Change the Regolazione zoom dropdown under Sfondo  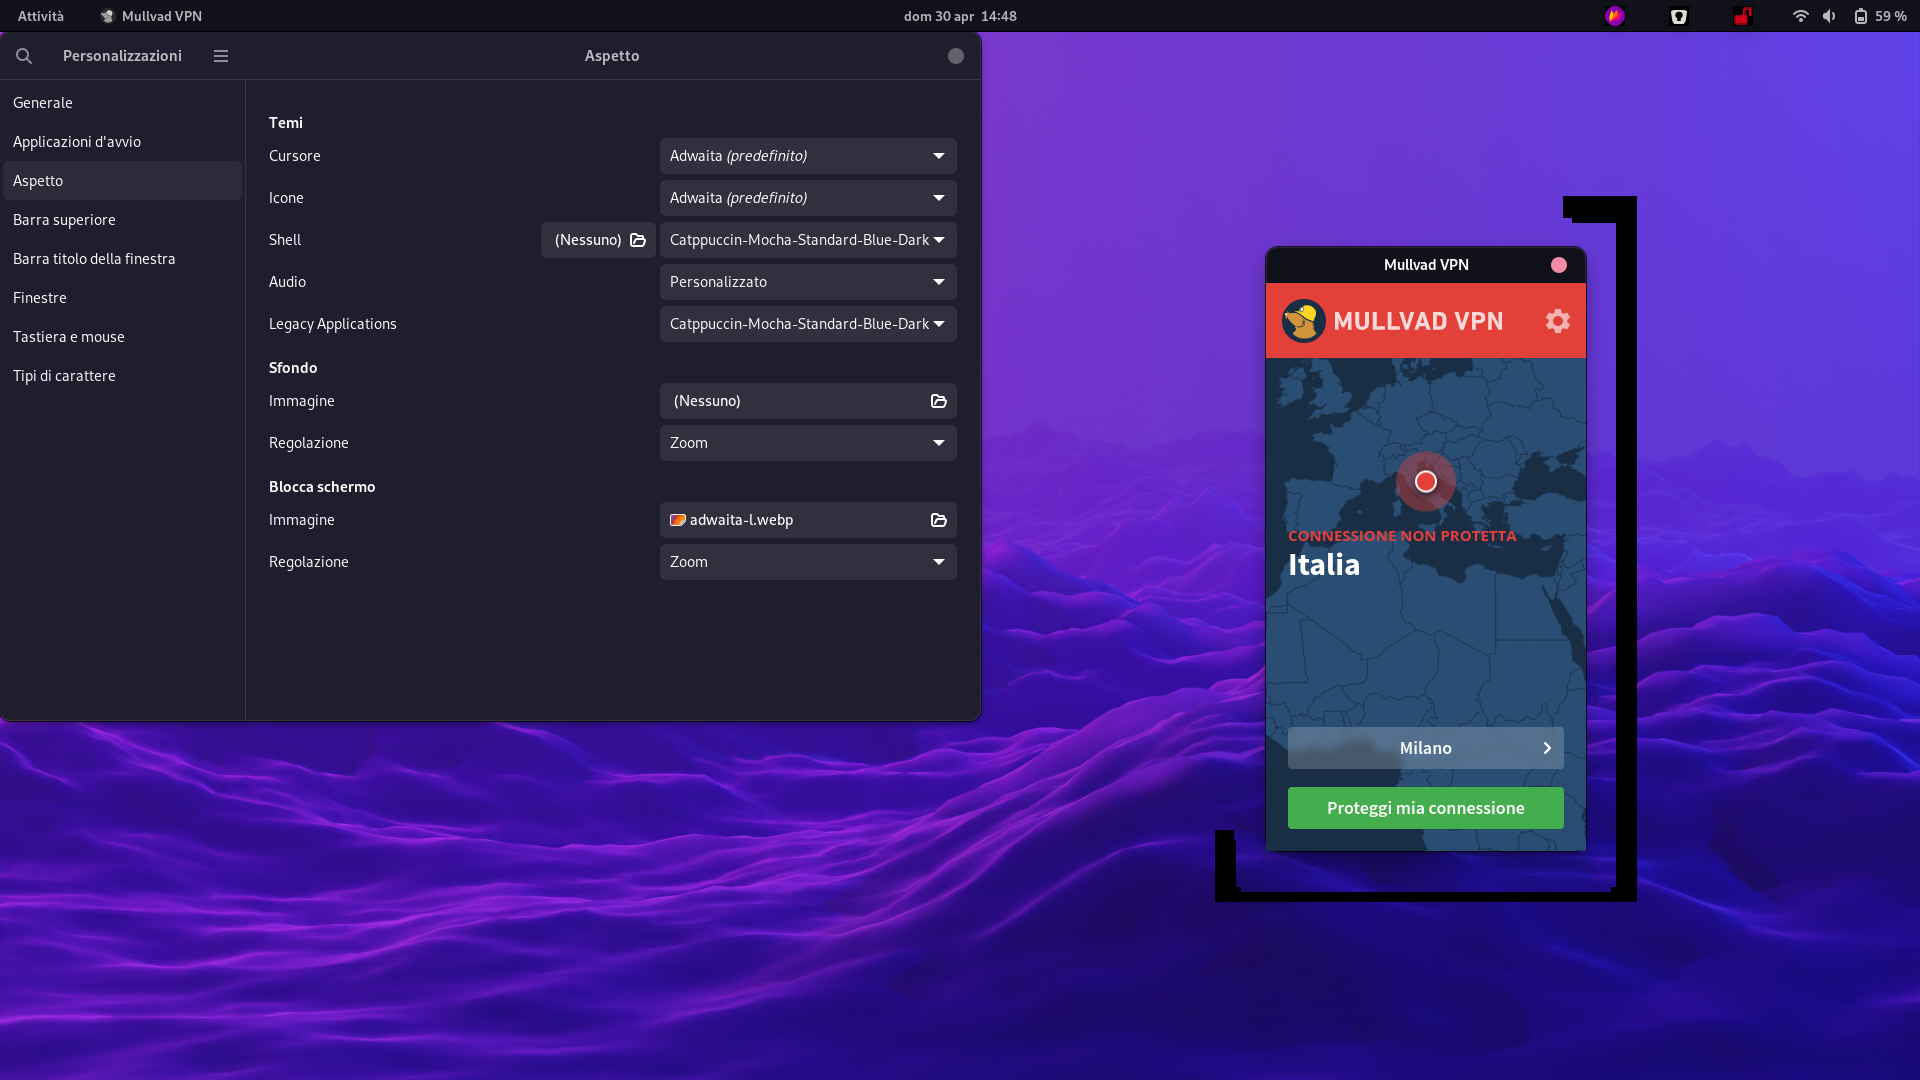tap(807, 443)
